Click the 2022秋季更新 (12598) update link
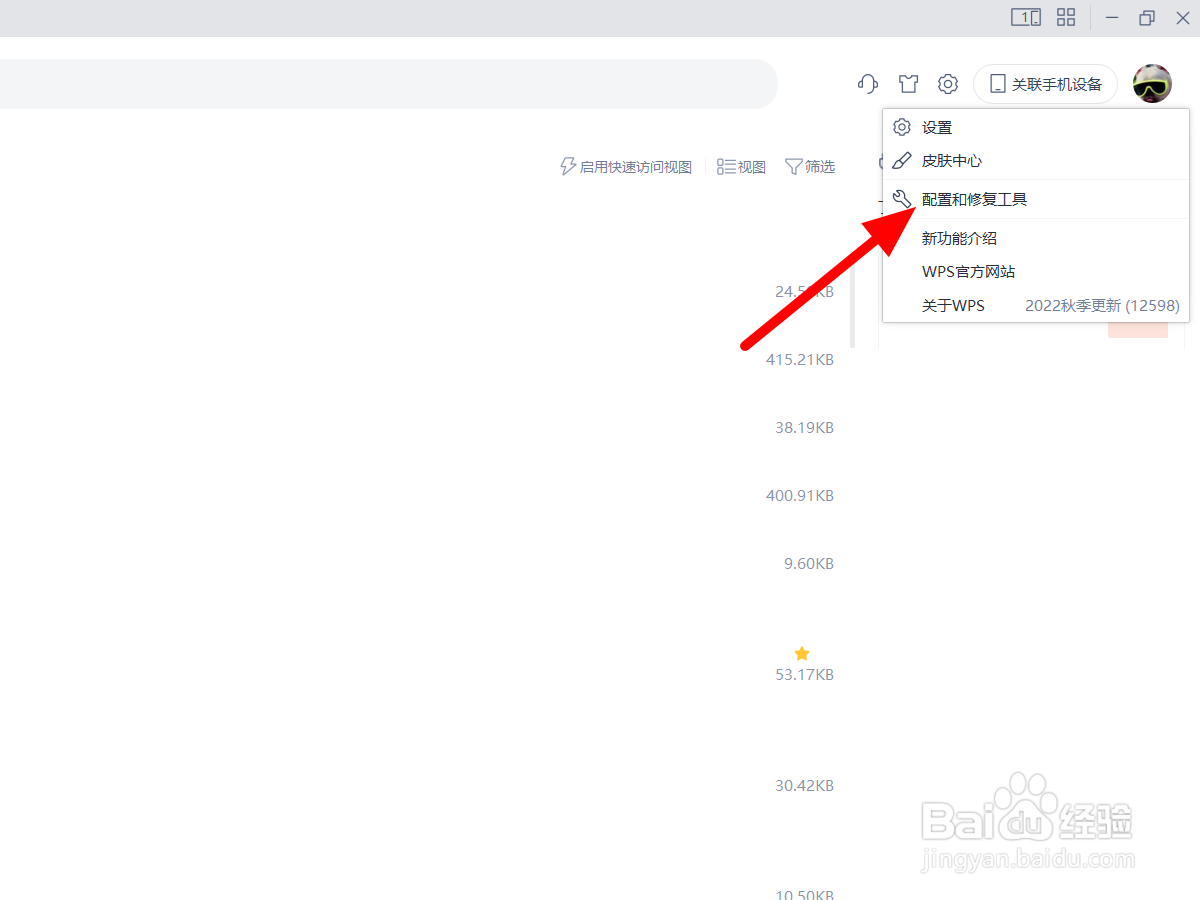 point(1100,305)
